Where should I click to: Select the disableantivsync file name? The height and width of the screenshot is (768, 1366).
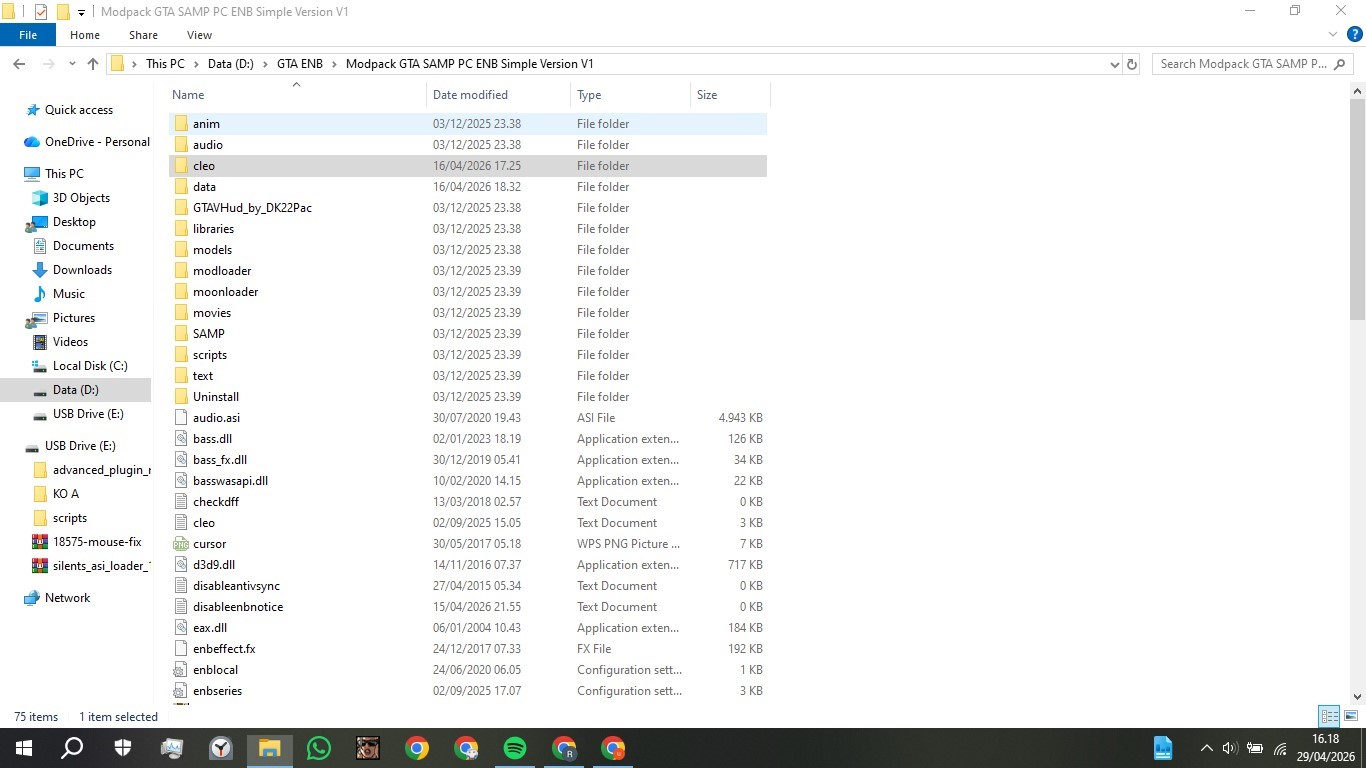click(x=236, y=586)
